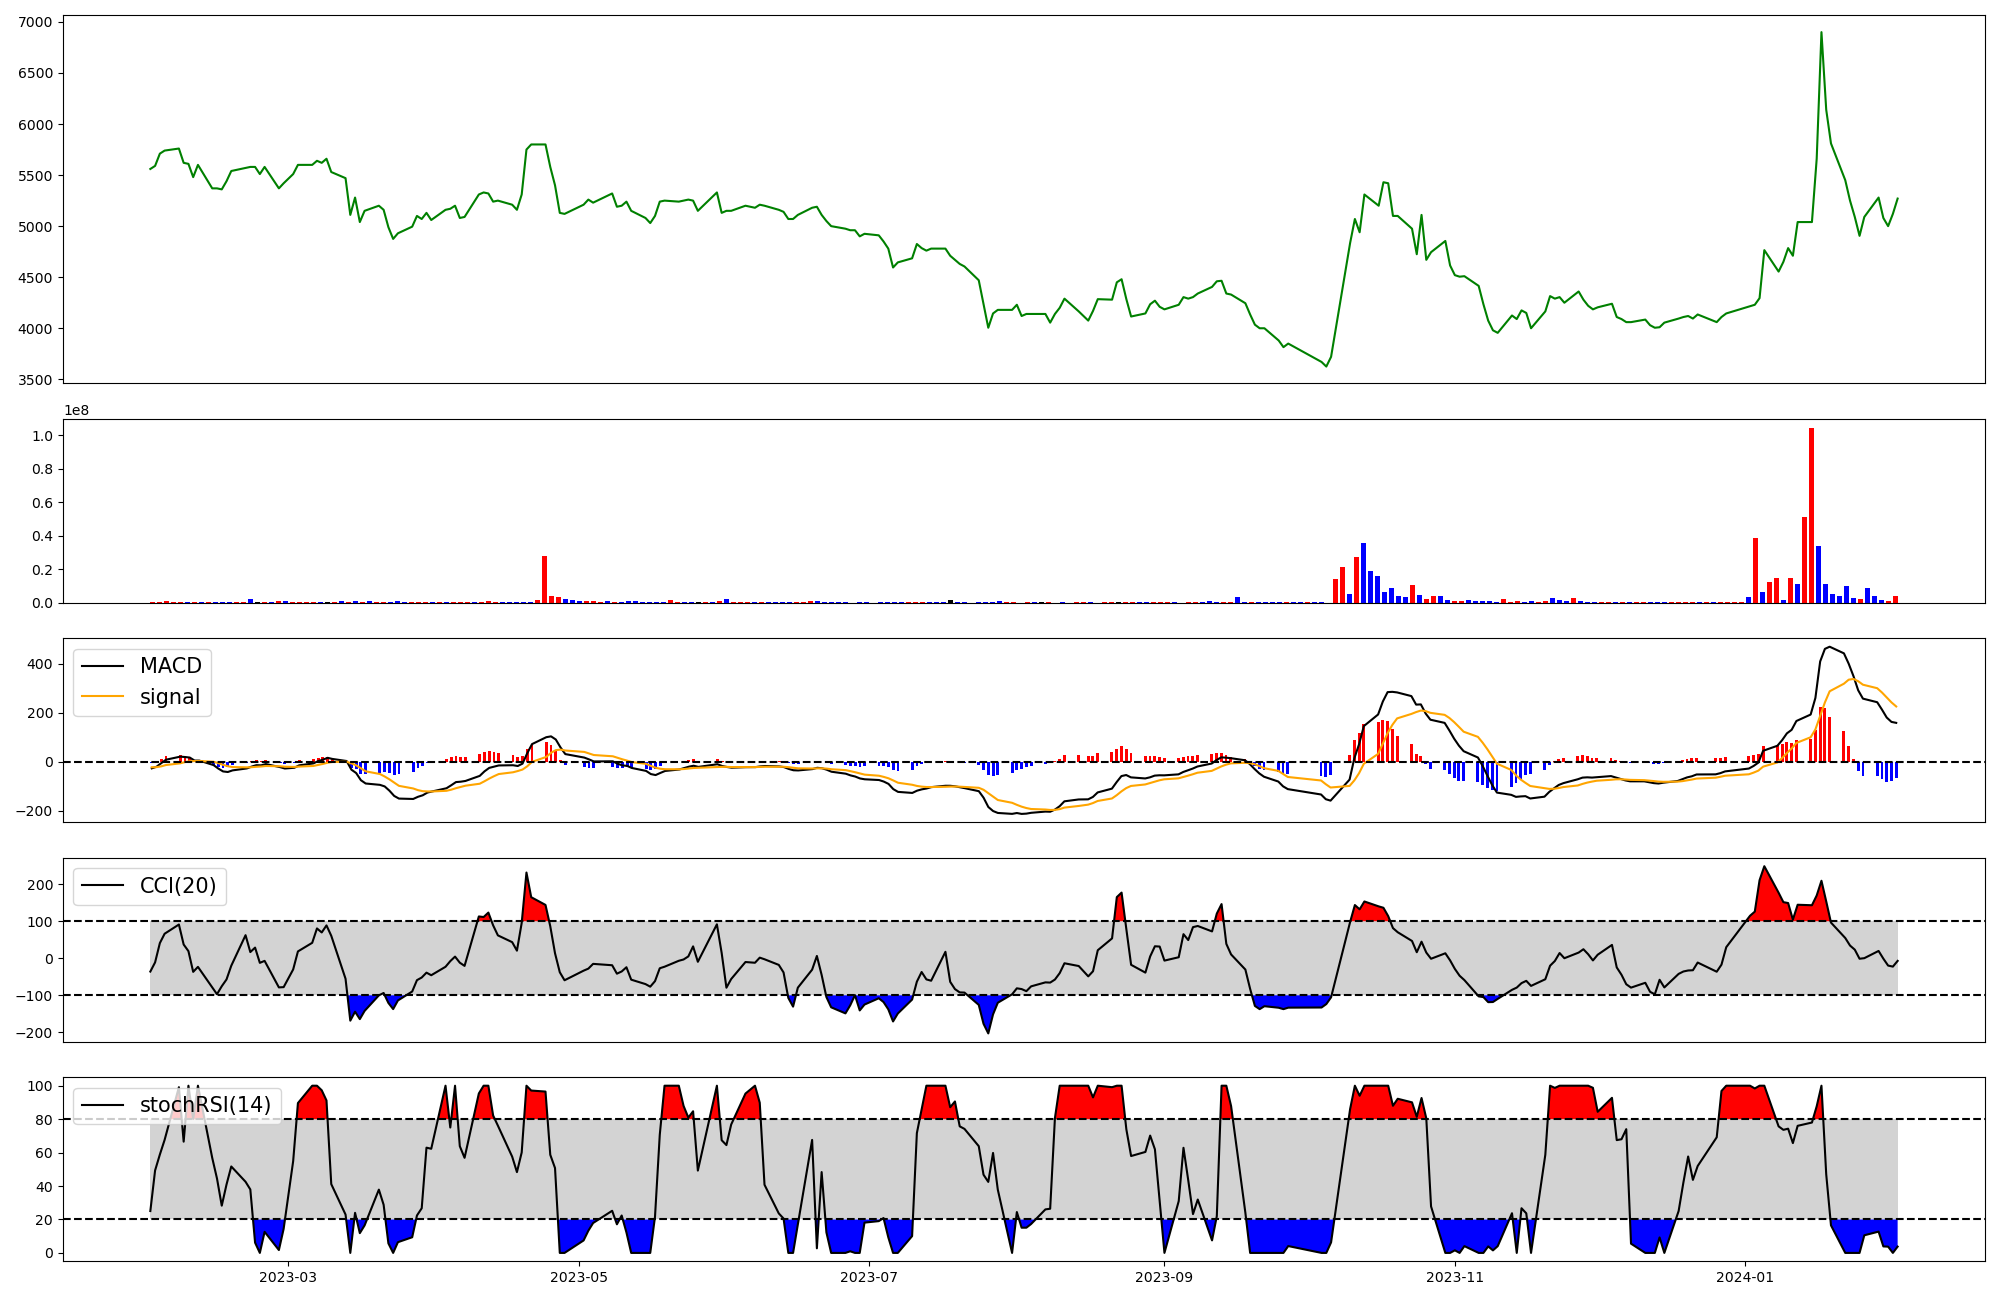Click the price line peak near 6900

(x=1821, y=33)
